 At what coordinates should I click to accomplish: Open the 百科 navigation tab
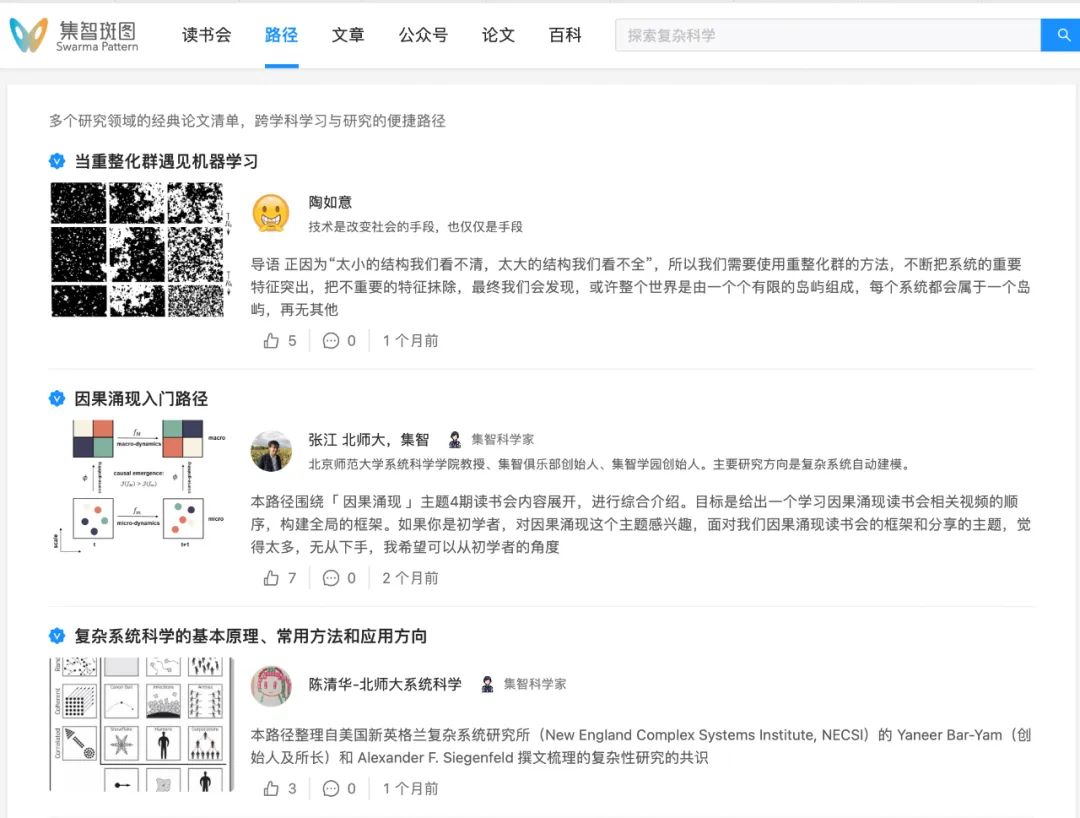click(x=565, y=35)
